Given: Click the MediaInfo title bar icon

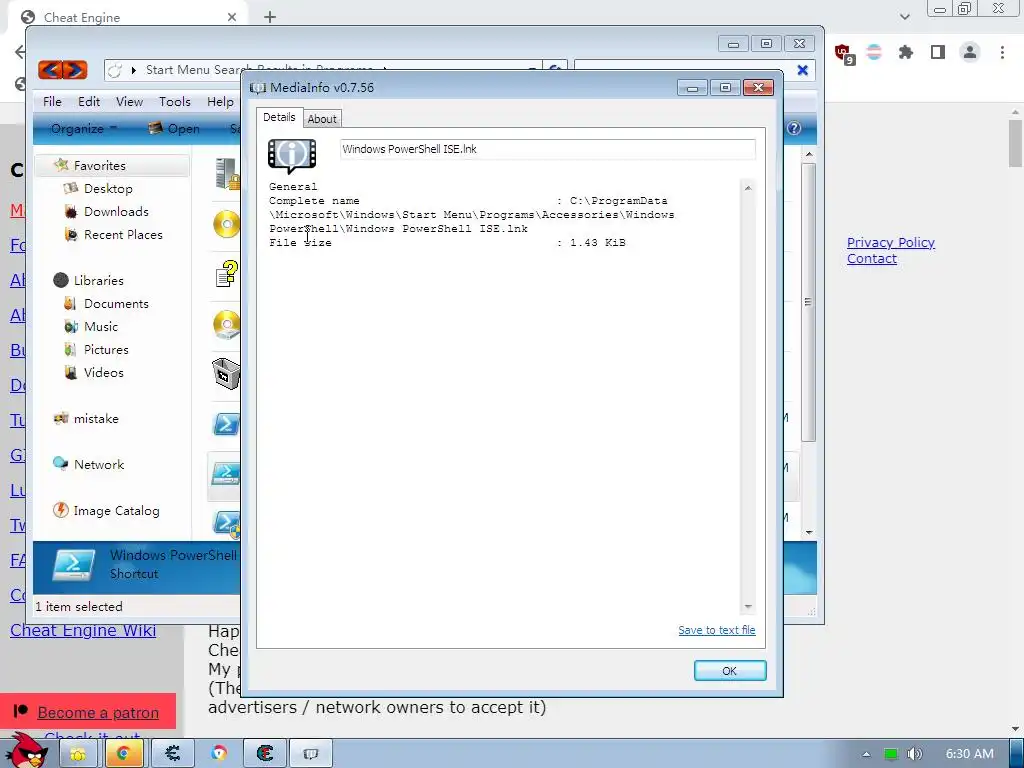Looking at the screenshot, I should (x=258, y=88).
